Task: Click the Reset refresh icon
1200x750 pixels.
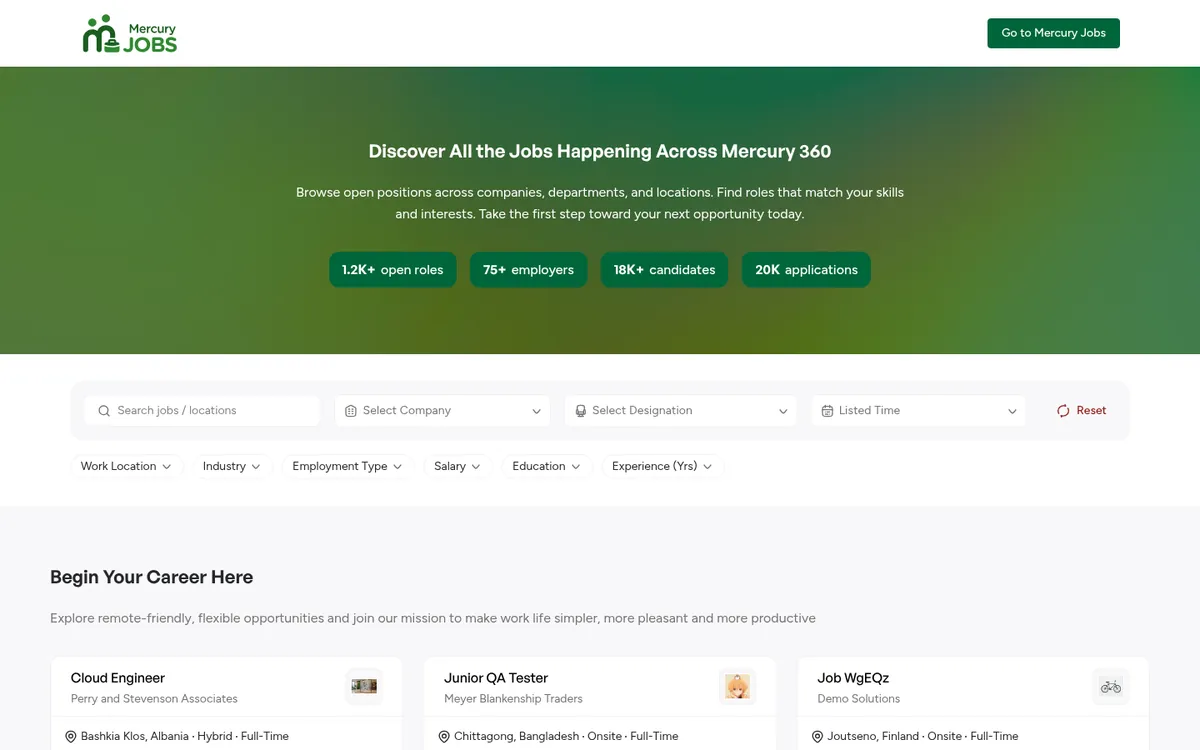Action: coord(1063,411)
